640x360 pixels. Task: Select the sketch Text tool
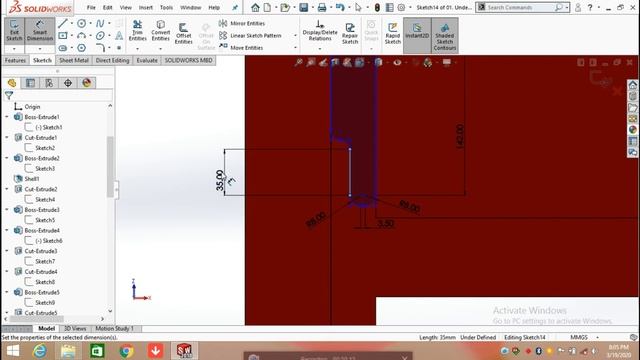pyautogui.click(x=119, y=36)
